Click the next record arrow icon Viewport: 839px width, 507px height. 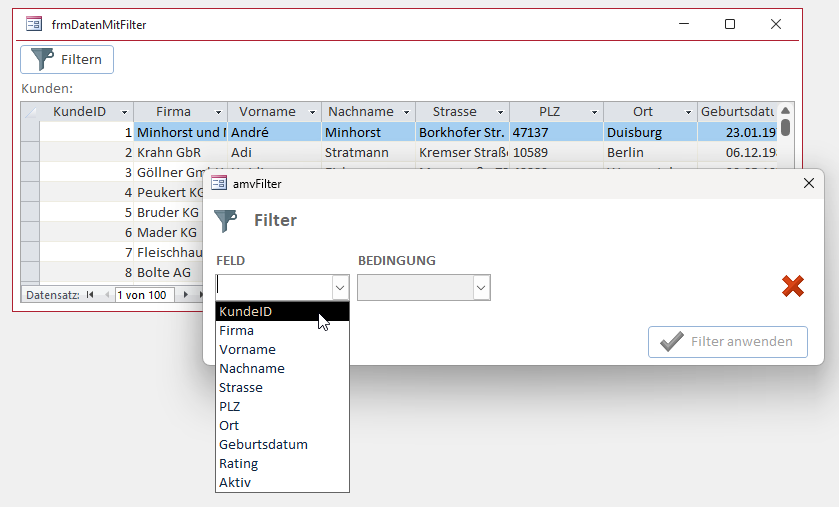tap(186, 295)
